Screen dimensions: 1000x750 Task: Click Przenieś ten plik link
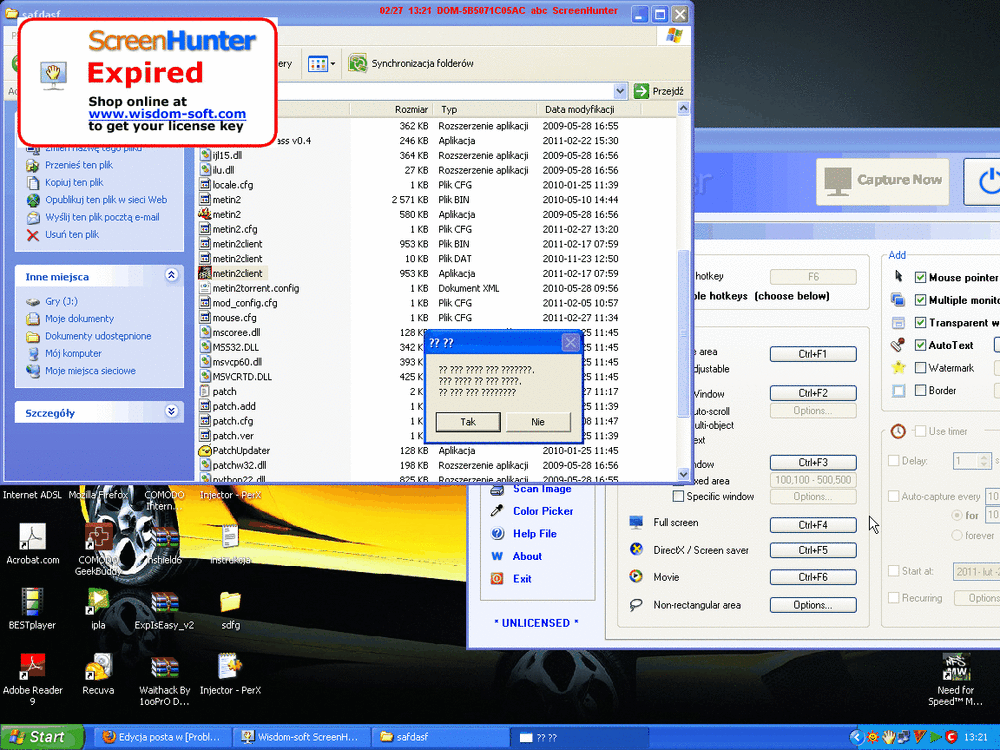coord(78,165)
